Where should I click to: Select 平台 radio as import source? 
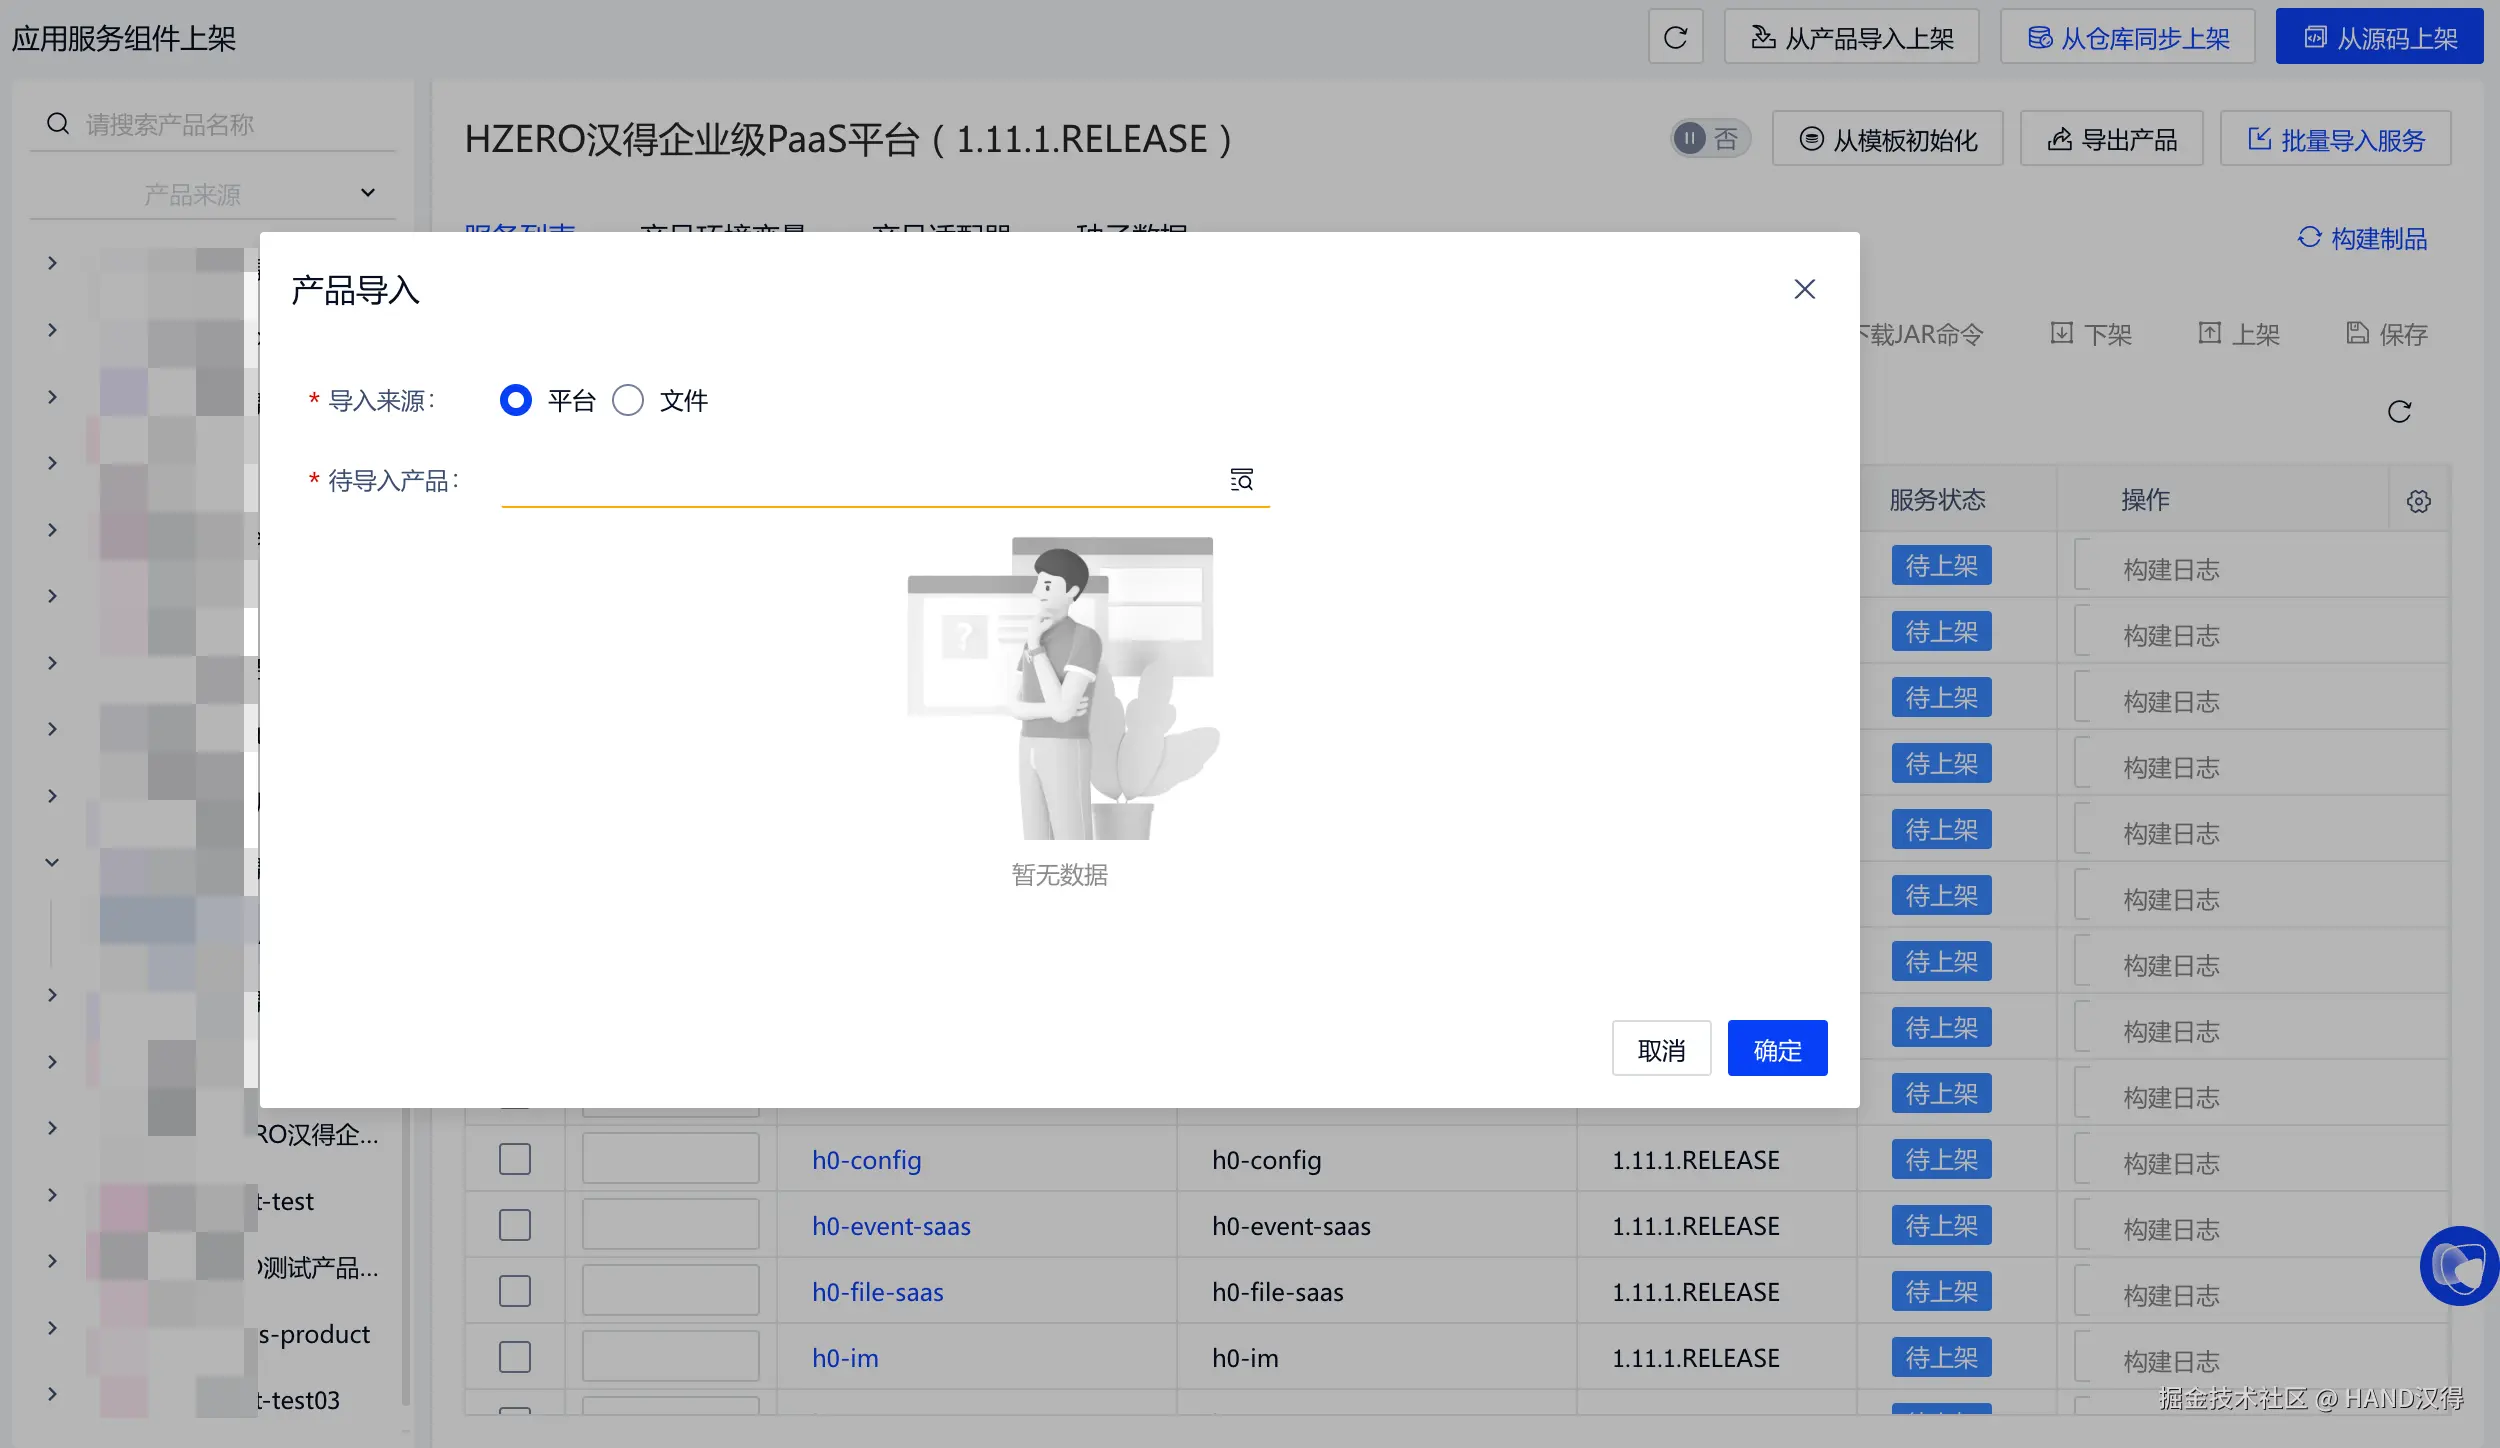point(516,401)
